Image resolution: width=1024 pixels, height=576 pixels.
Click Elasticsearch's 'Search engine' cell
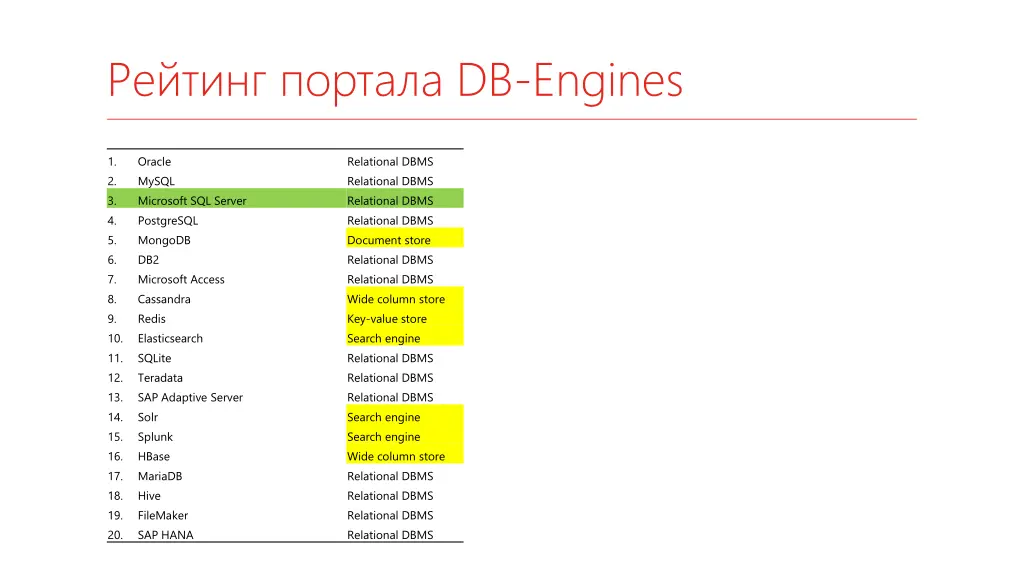click(x=405, y=336)
